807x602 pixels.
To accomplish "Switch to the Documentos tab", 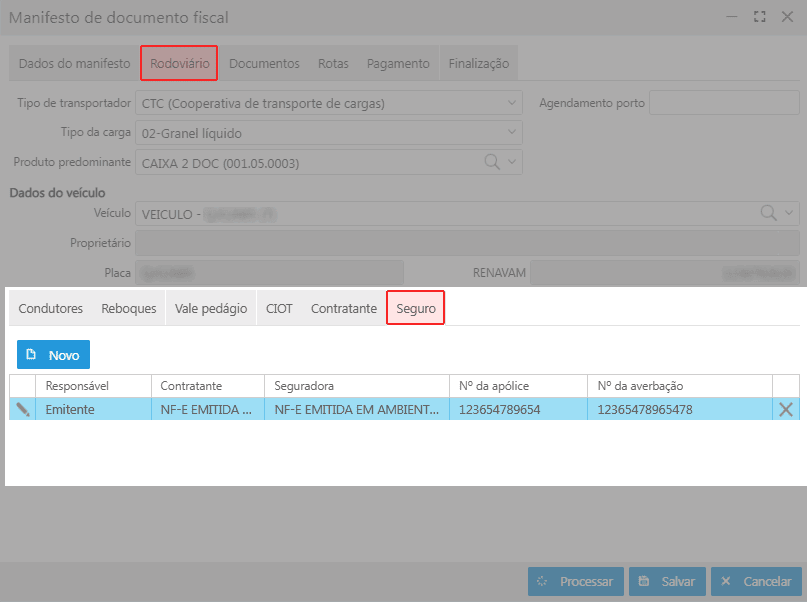I will 264,63.
